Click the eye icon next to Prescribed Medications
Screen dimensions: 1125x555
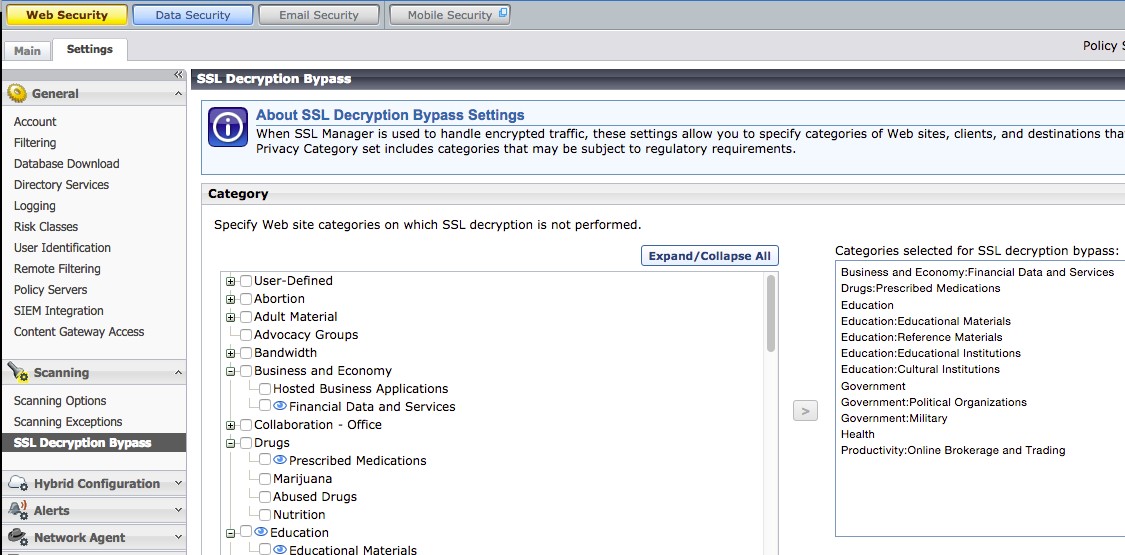click(x=280, y=460)
